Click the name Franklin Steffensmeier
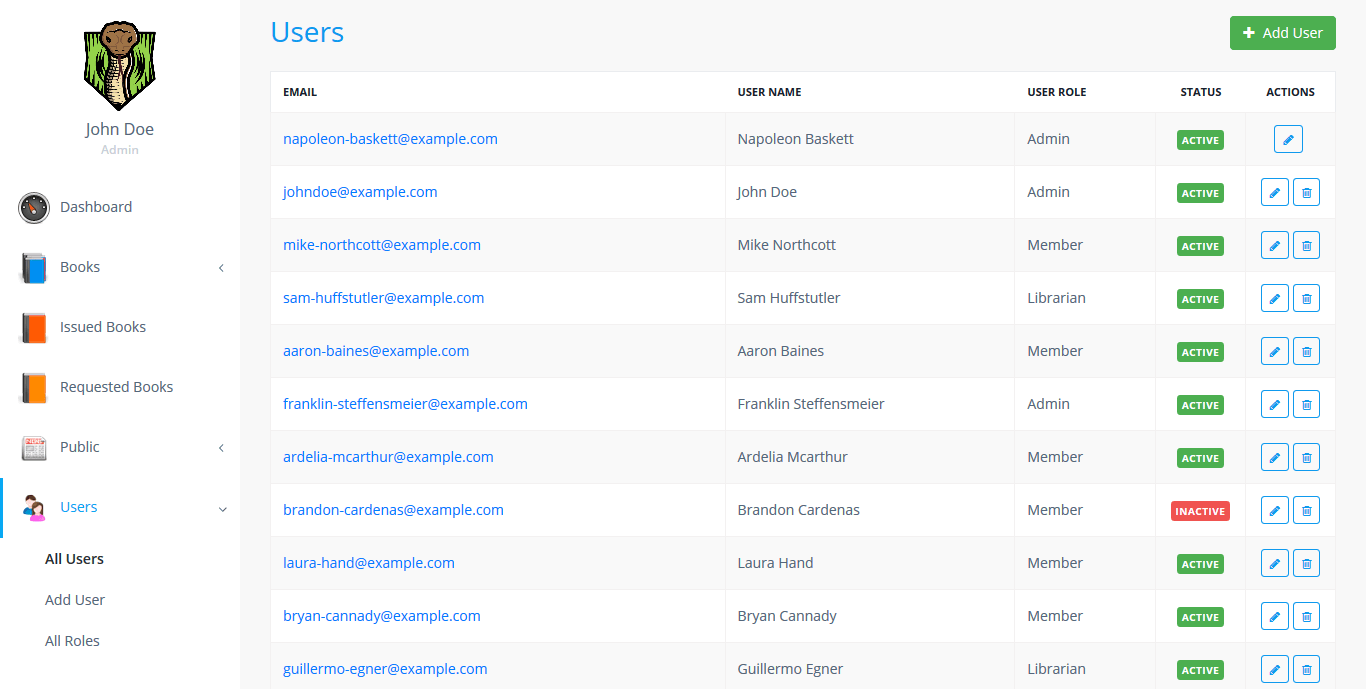The height and width of the screenshot is (689, 1366). coord(811,404)
